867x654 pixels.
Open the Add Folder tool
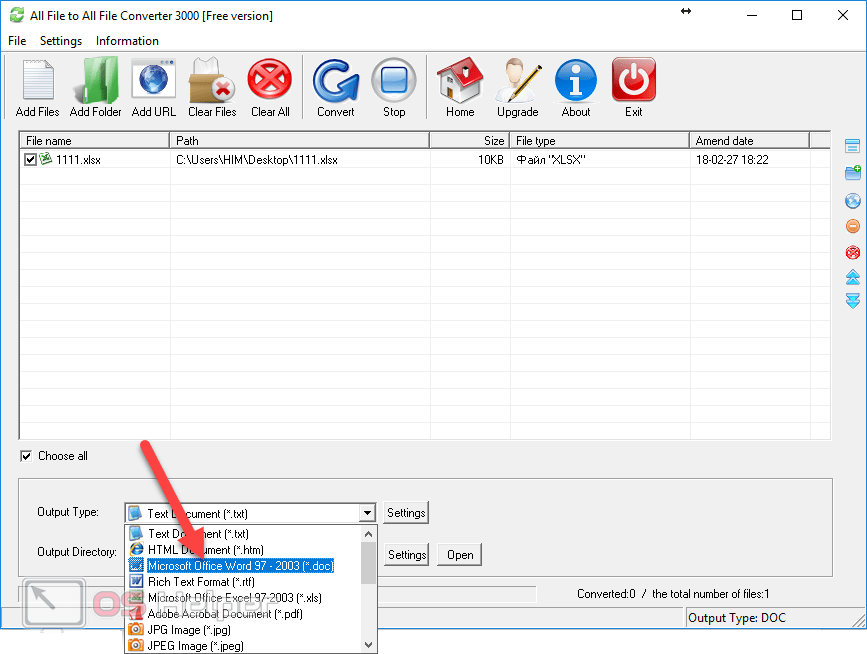96,81
